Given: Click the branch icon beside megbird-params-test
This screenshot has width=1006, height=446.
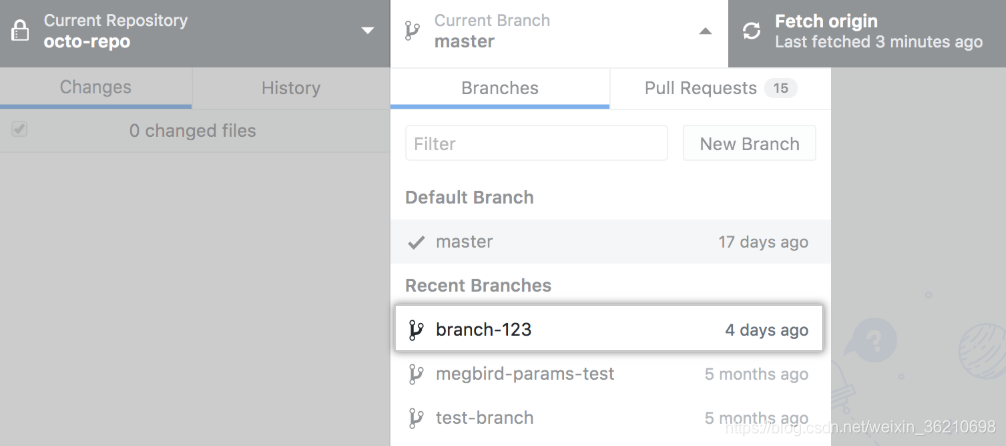Looking at the screenshot, I should [416, 374].
